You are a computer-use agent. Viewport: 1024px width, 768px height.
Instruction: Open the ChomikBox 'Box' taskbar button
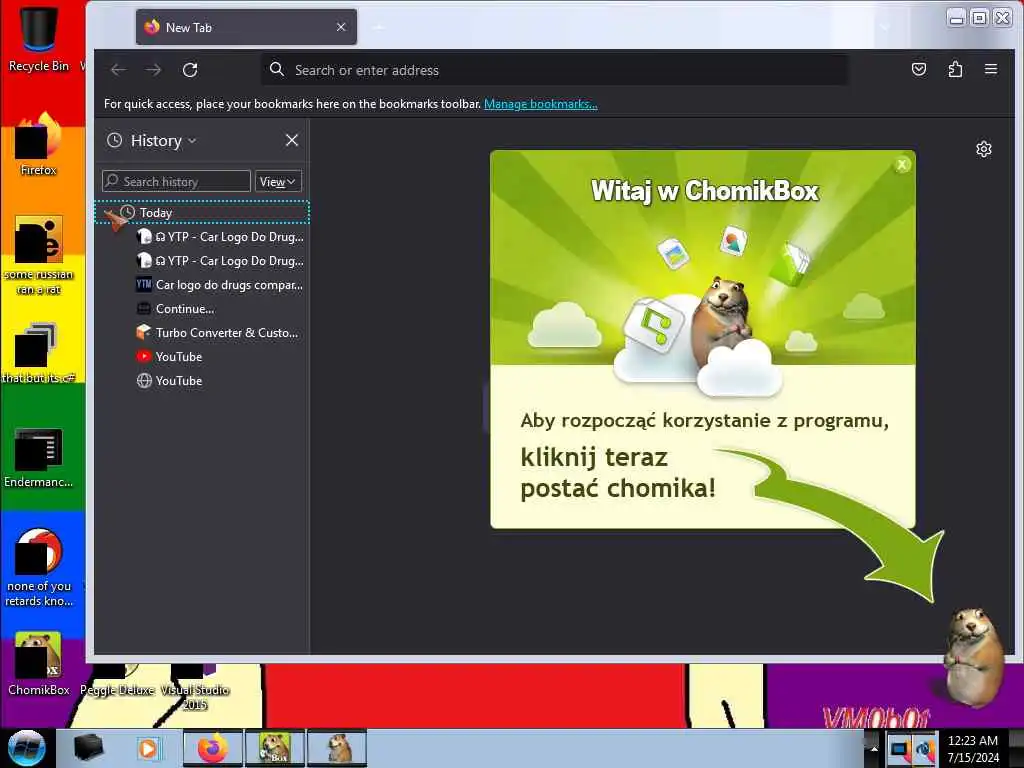coord(275,748)
